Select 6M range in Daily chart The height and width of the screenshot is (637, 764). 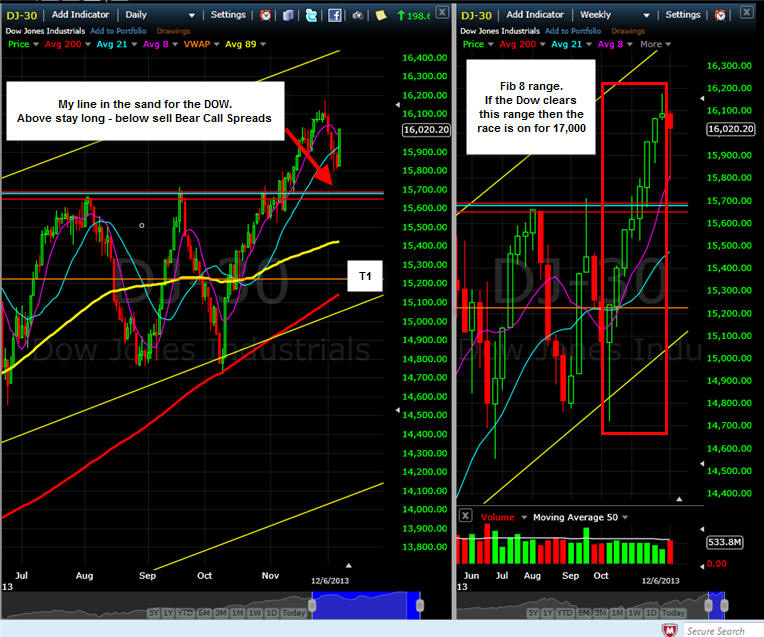tap(205, 613)
